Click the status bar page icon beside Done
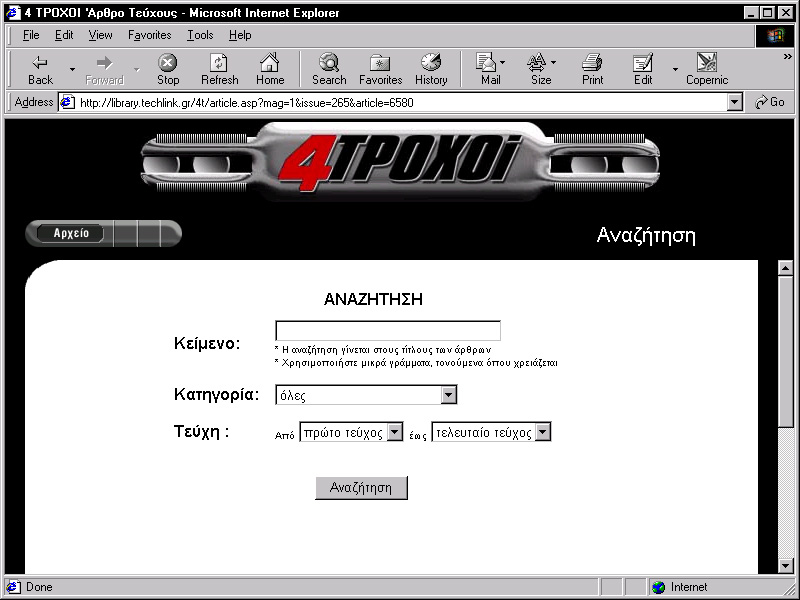The image size is (800, 600). pos(13,587)
